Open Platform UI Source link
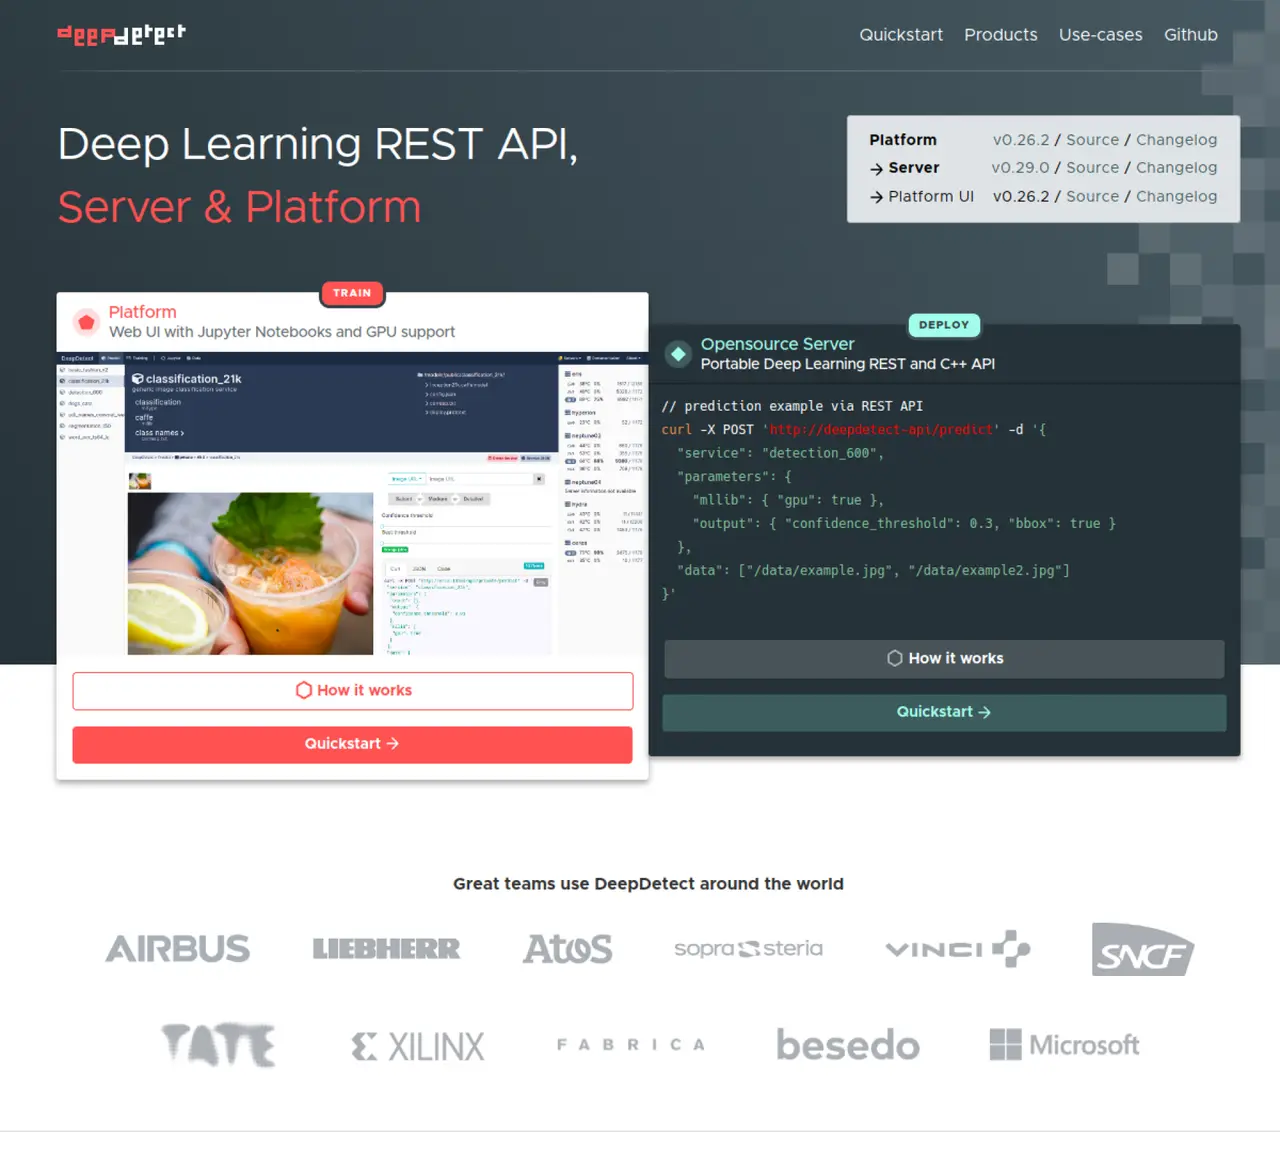 click(1093, 197)
